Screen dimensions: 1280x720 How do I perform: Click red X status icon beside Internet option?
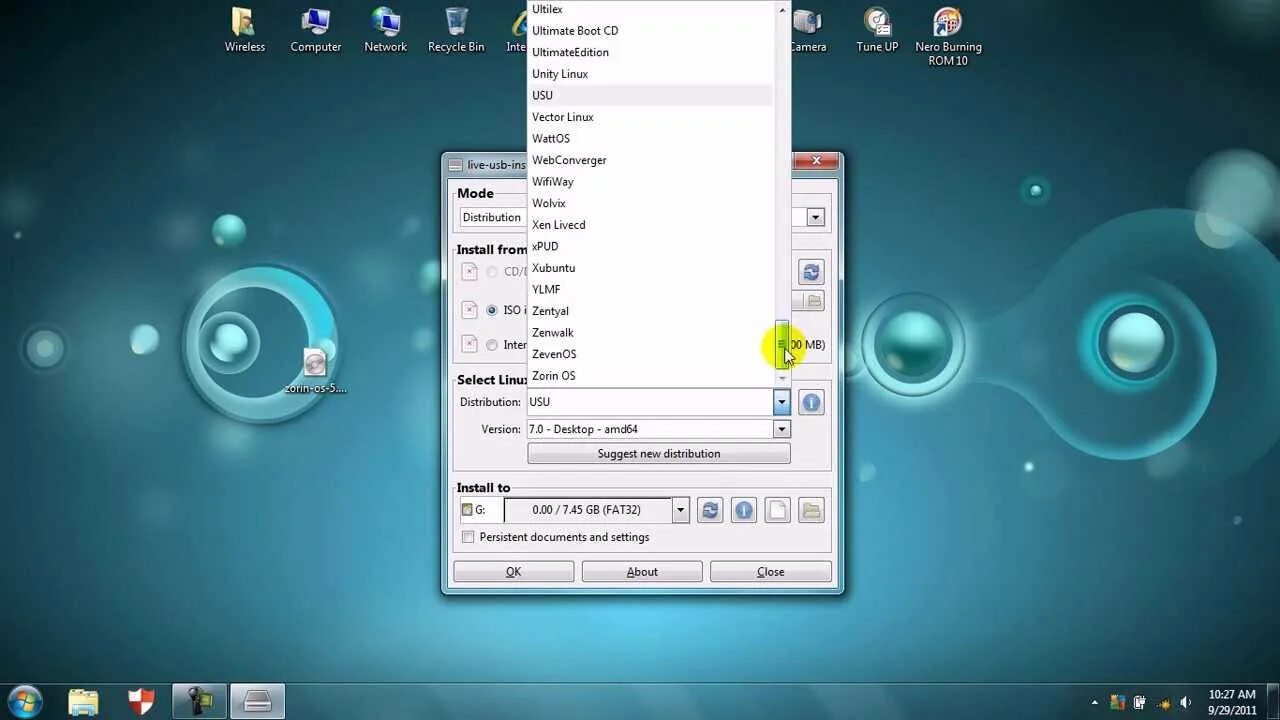click(x=469, y=344)
